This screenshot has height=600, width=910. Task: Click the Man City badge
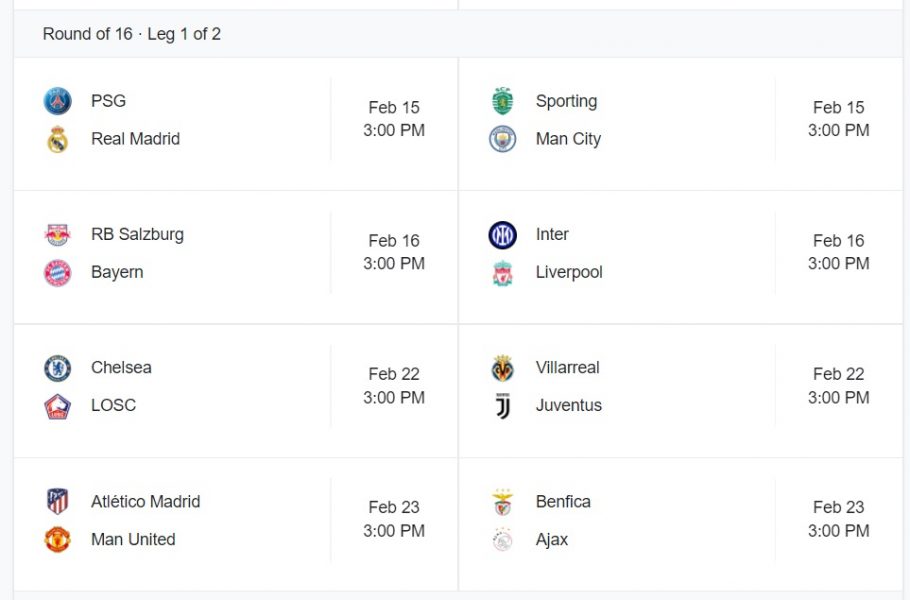(x=502, y=139)
